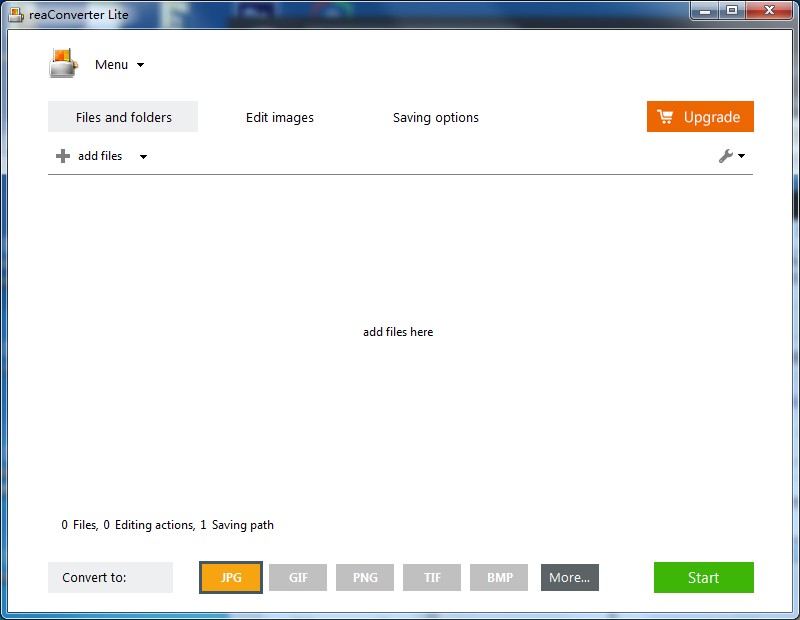
Task: Open More... formats list
Action: coord(570,578)
